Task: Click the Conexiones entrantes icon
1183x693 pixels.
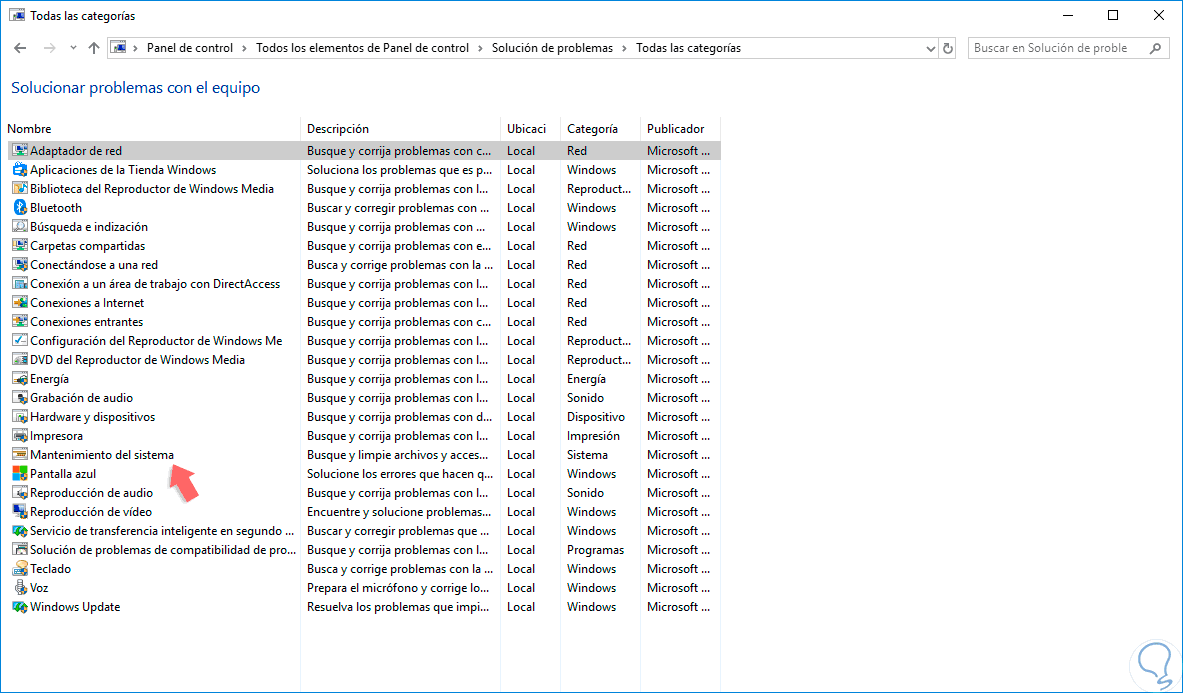Action: 20,322
